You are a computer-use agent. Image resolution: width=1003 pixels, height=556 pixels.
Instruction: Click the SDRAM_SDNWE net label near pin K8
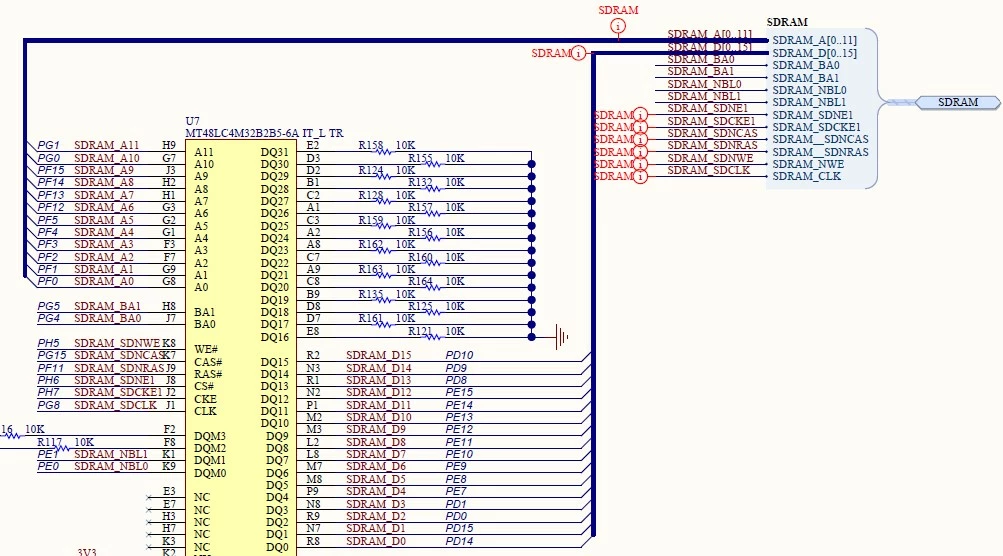coord(117,344)
